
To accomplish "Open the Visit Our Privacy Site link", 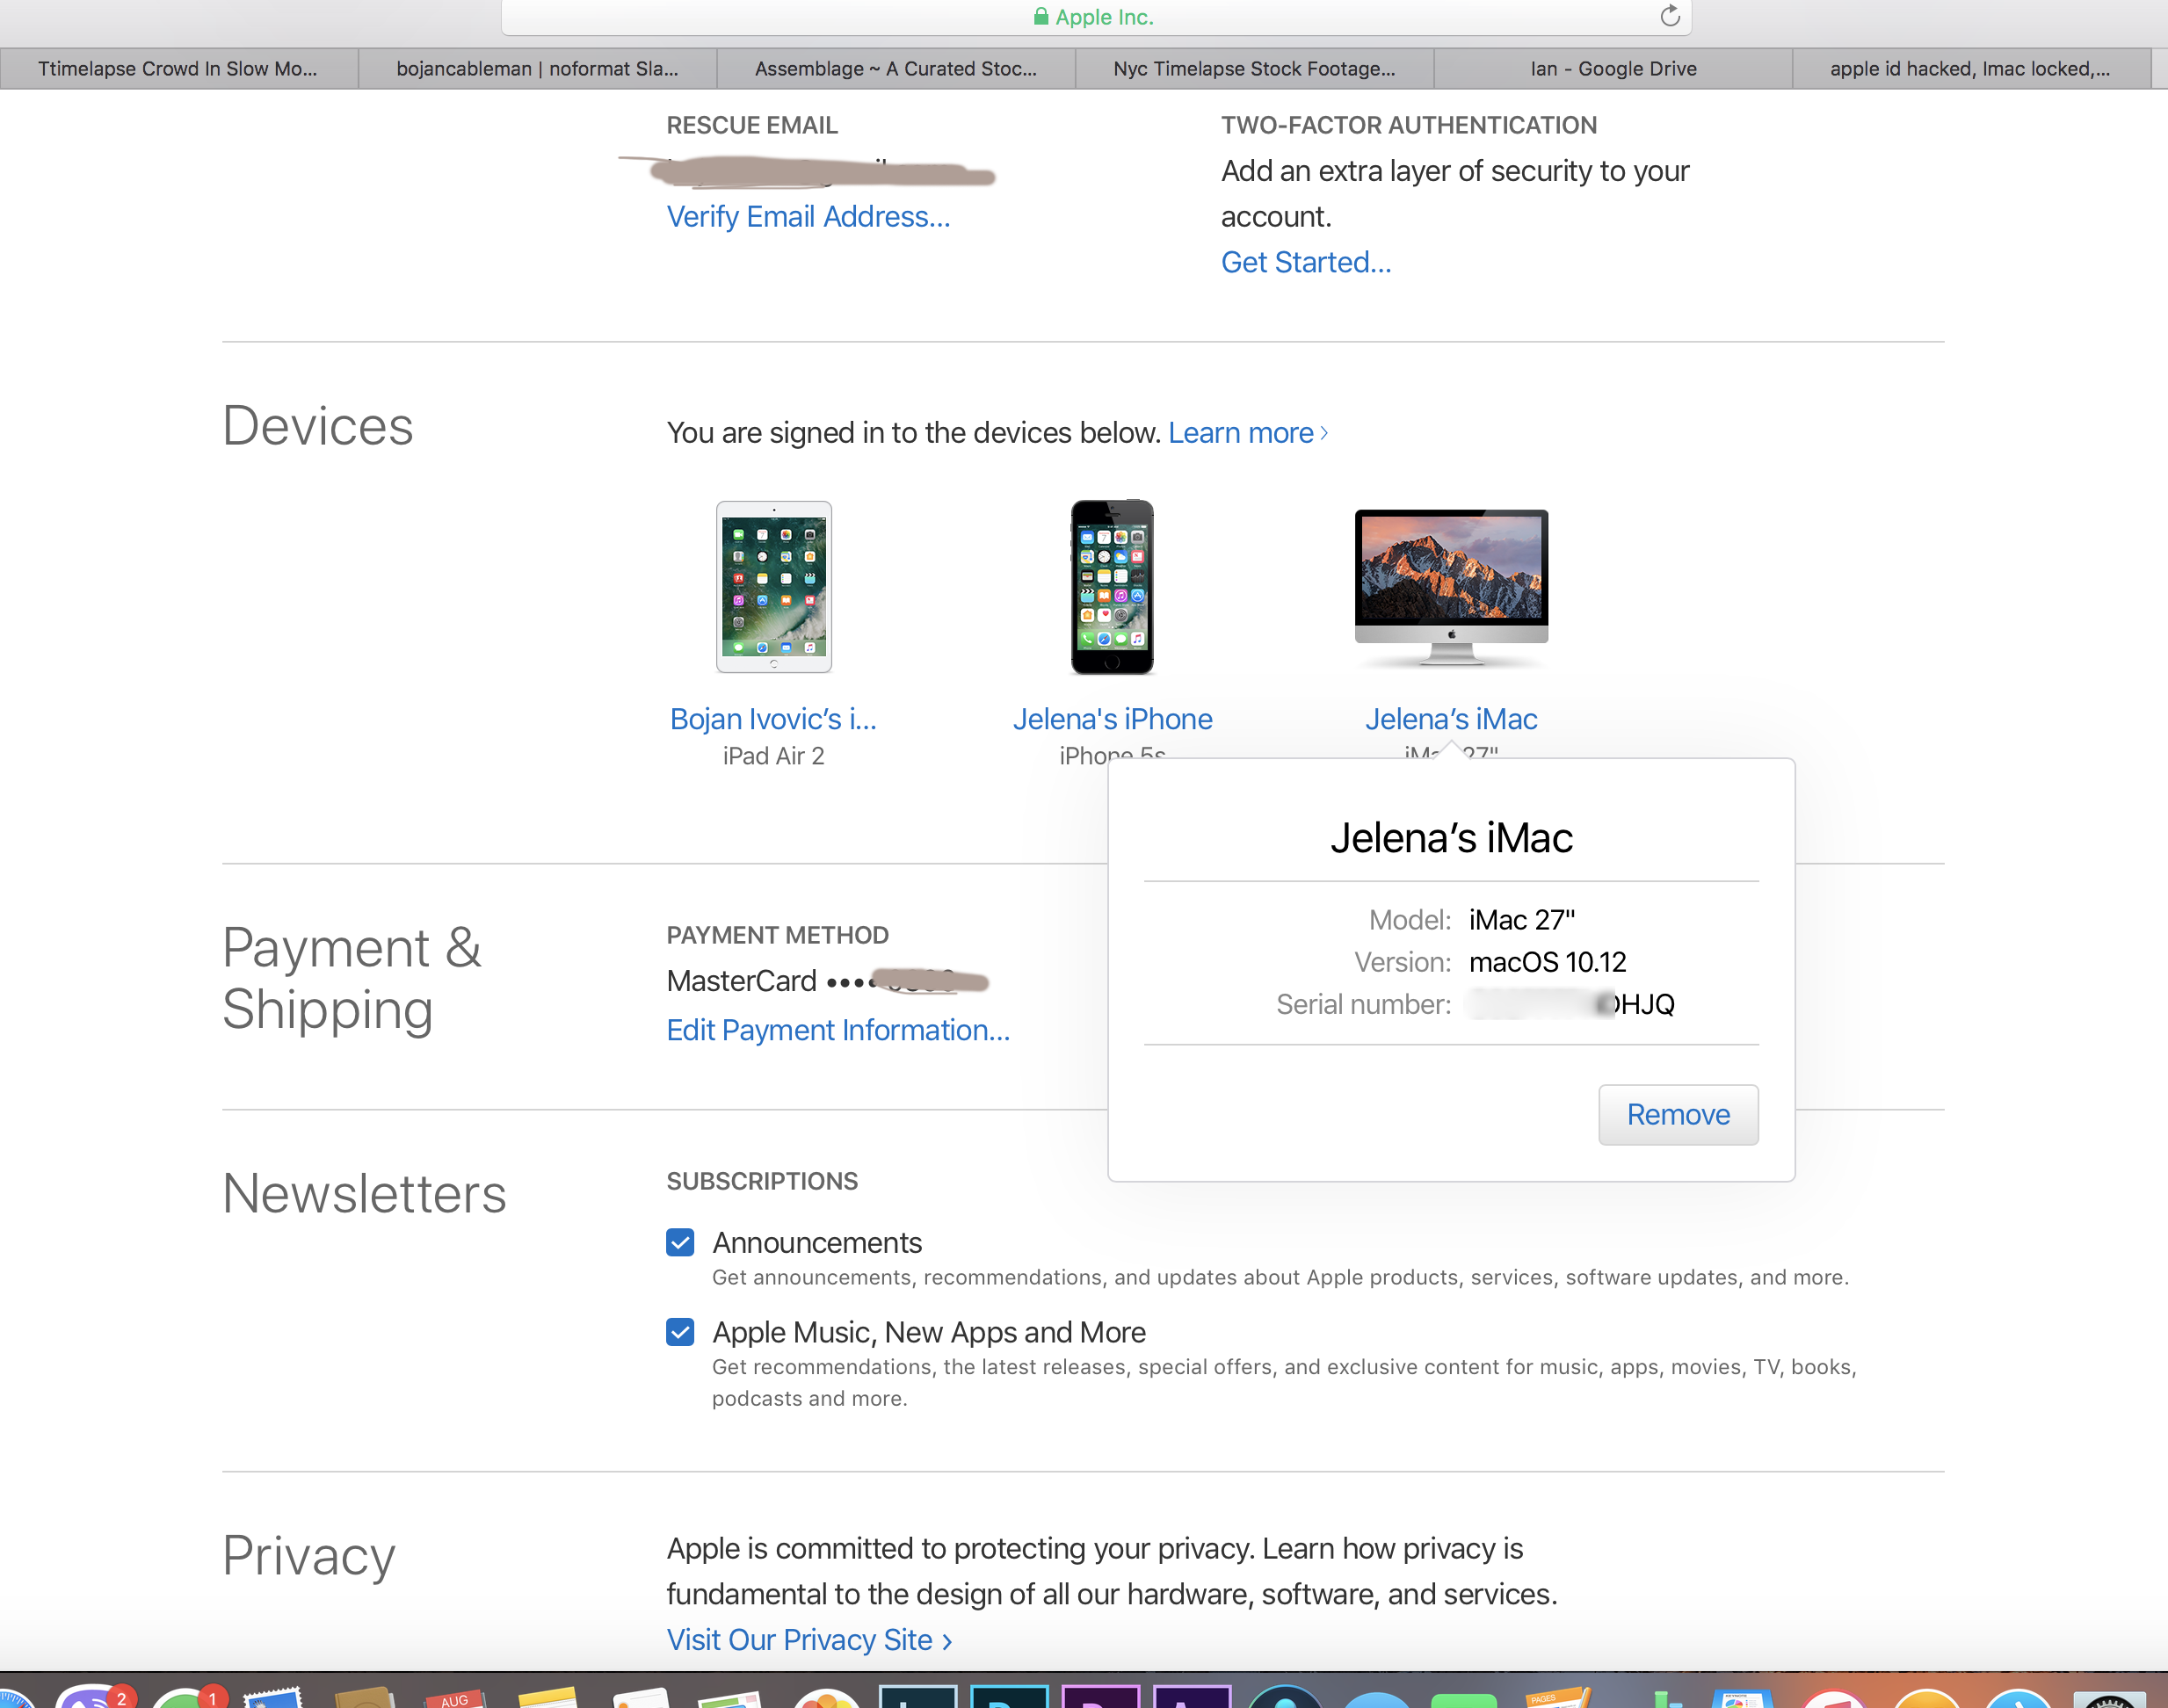I will (x=808, y=1639).
